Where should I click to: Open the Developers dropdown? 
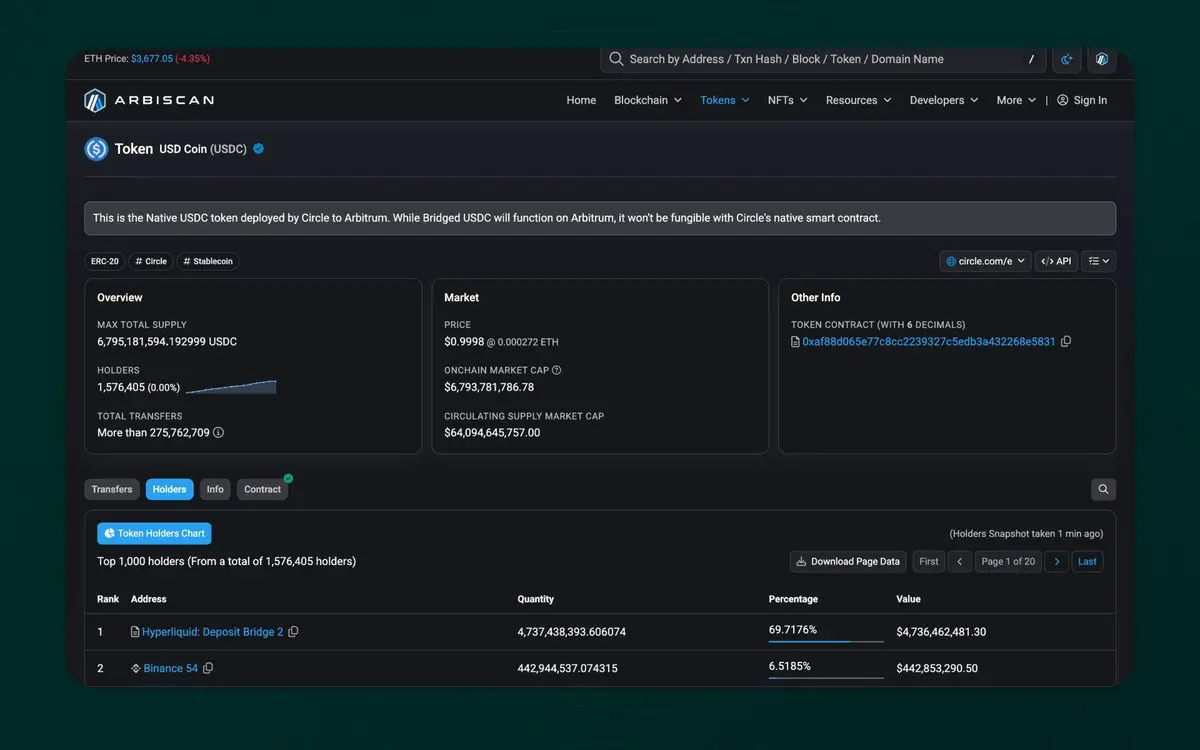tap(944, 100)
